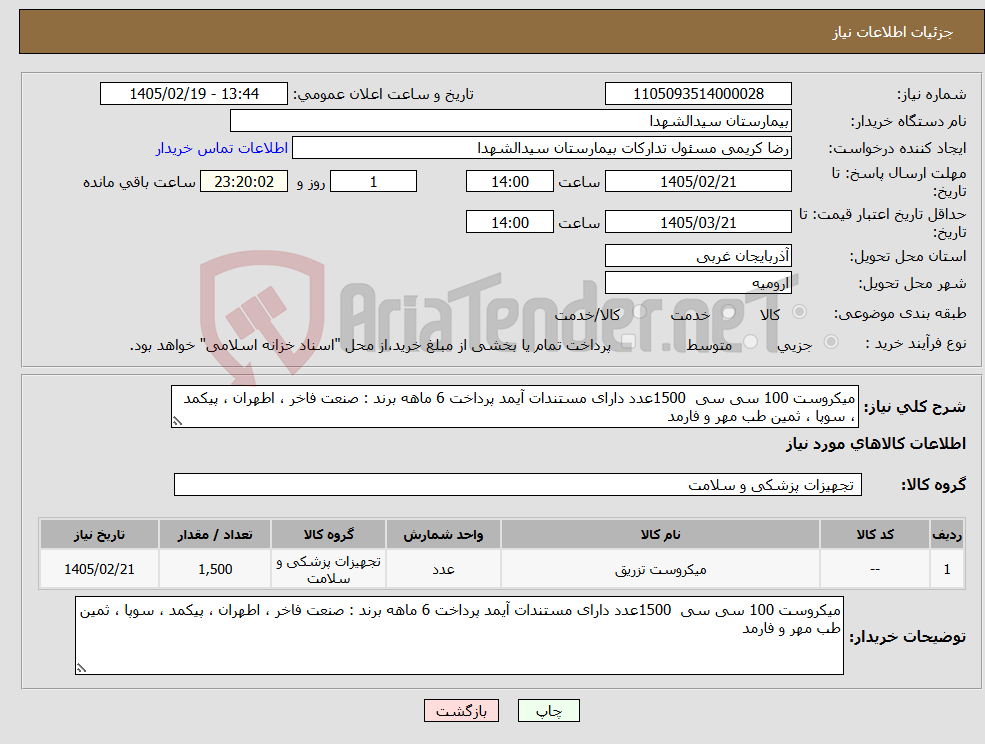
Task: Click row number cell 1
Action: [947, 569]
